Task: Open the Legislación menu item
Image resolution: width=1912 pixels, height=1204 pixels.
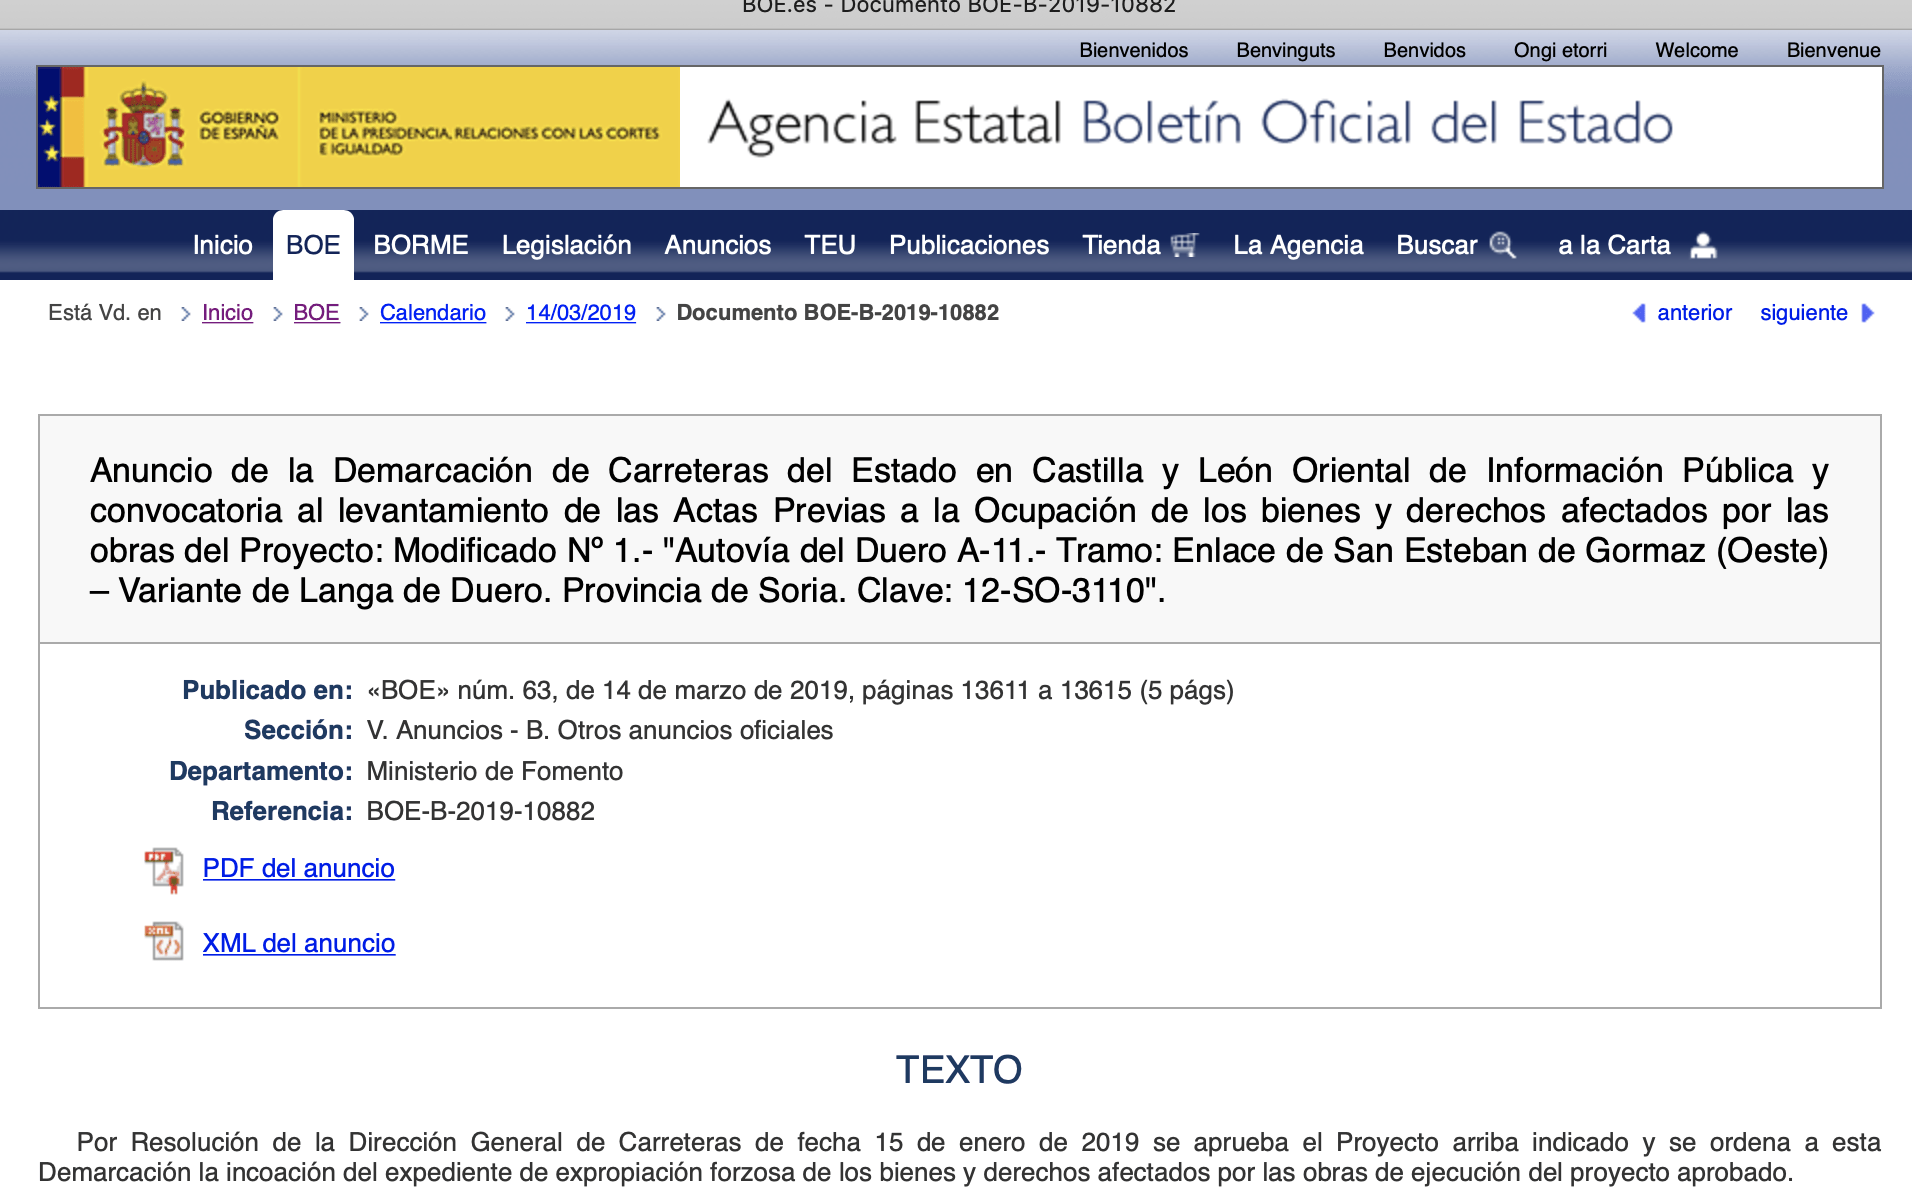Action: pos(566,245)
